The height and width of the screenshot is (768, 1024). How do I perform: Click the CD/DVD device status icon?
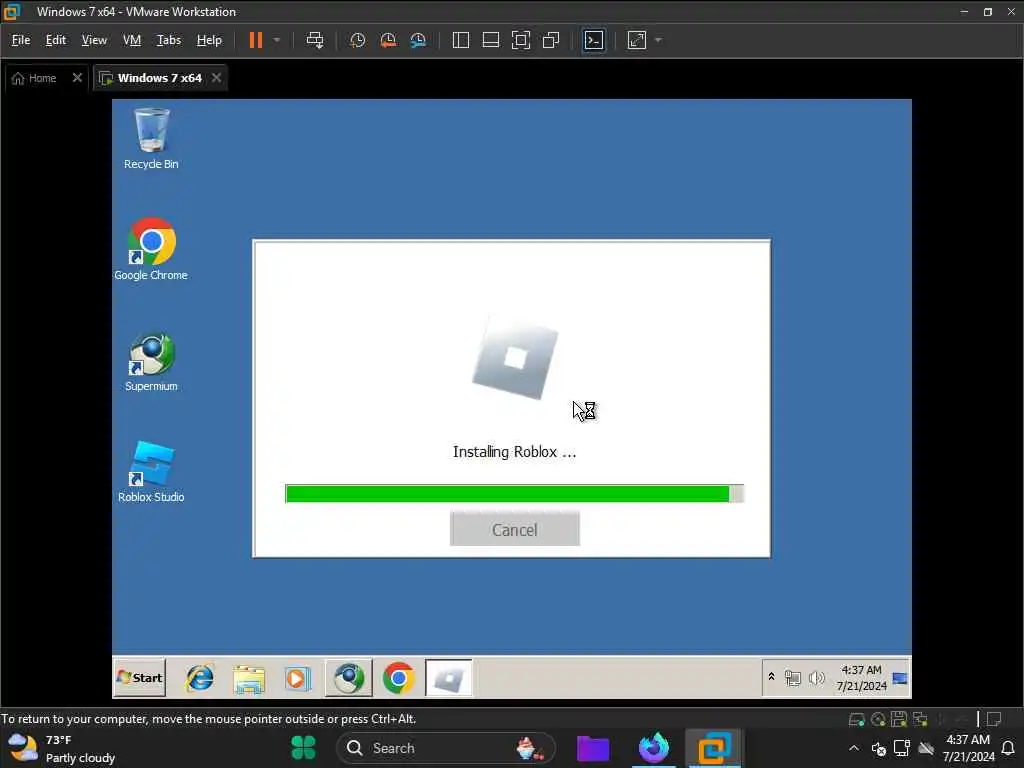pos(878,720)
